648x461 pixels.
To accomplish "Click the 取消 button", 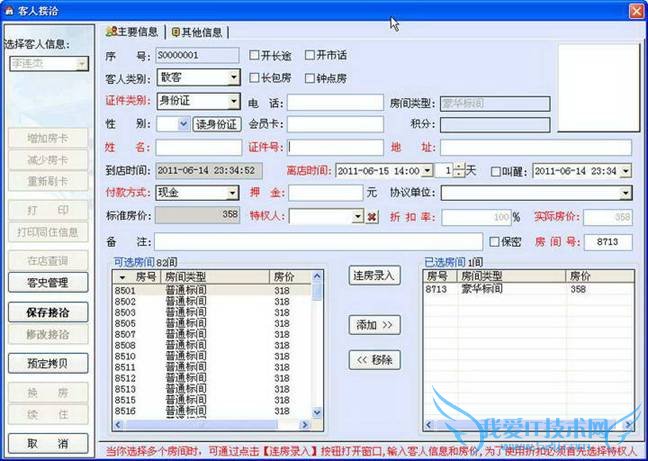I will (x=48, y=444).
